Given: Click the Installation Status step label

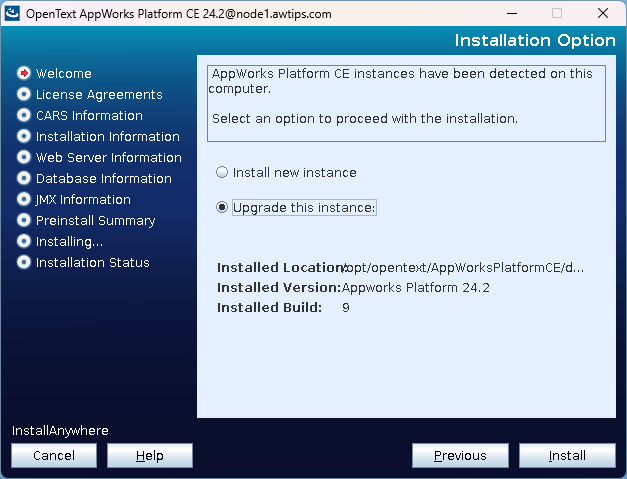Looking at the screenshot, I should (x=92, y=262).
